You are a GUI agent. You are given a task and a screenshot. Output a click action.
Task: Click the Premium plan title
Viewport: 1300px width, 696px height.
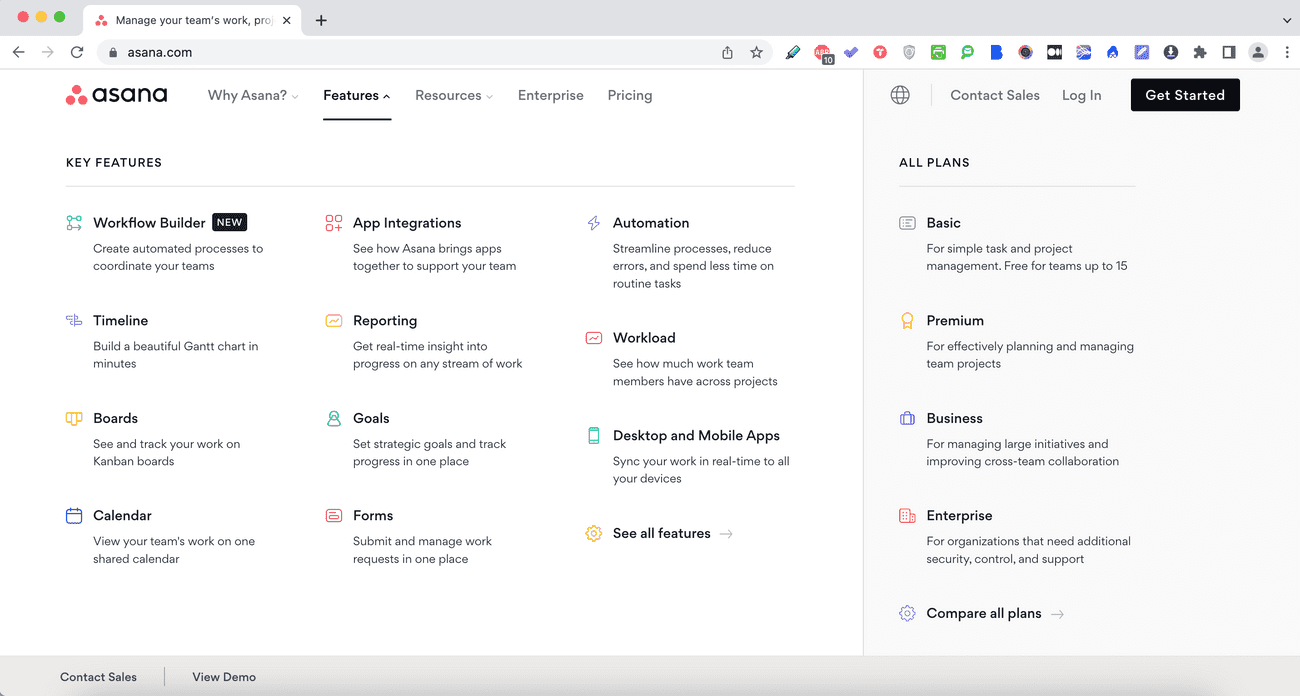coord(955,320)
